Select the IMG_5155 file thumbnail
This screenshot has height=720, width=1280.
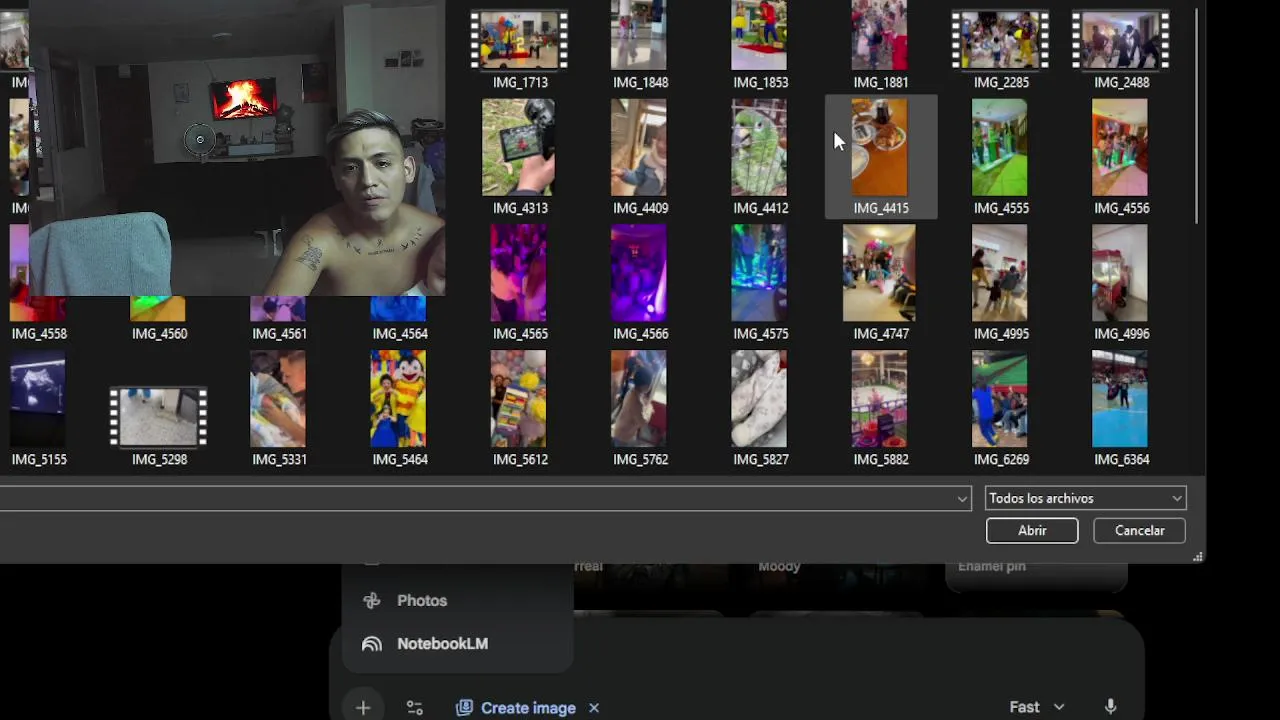pos(38,399)
